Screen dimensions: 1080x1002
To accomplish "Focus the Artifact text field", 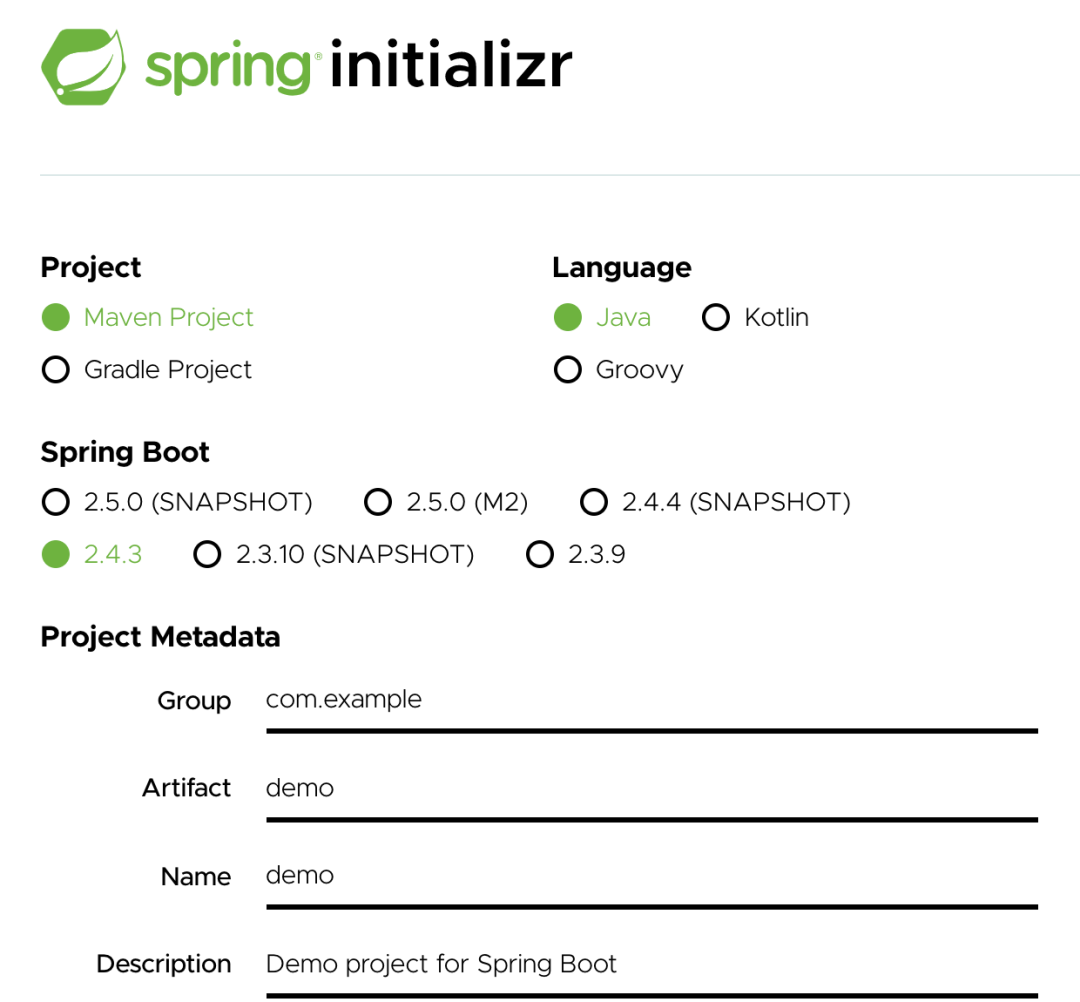I will point(650,789).
